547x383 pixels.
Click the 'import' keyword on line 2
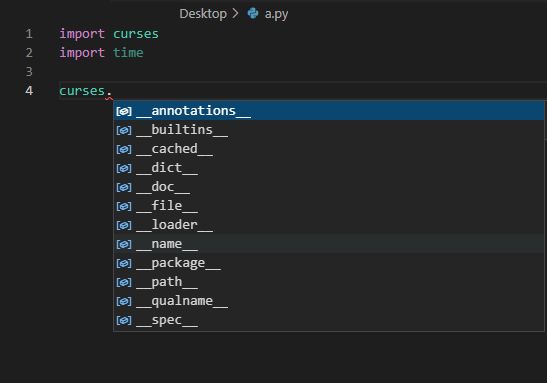(82, 53)
